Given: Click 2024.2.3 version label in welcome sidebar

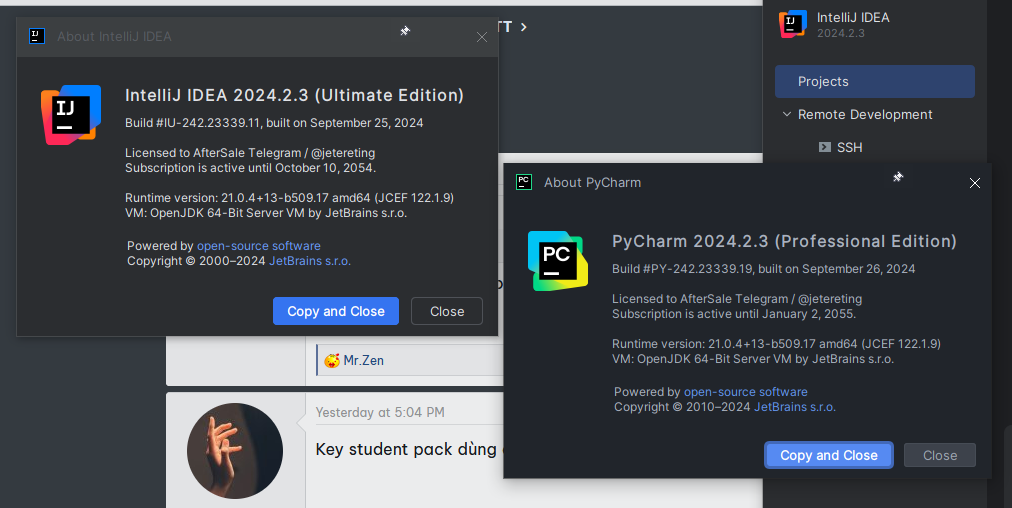Looking at the screenshot, I should click(x=840, y=33).
